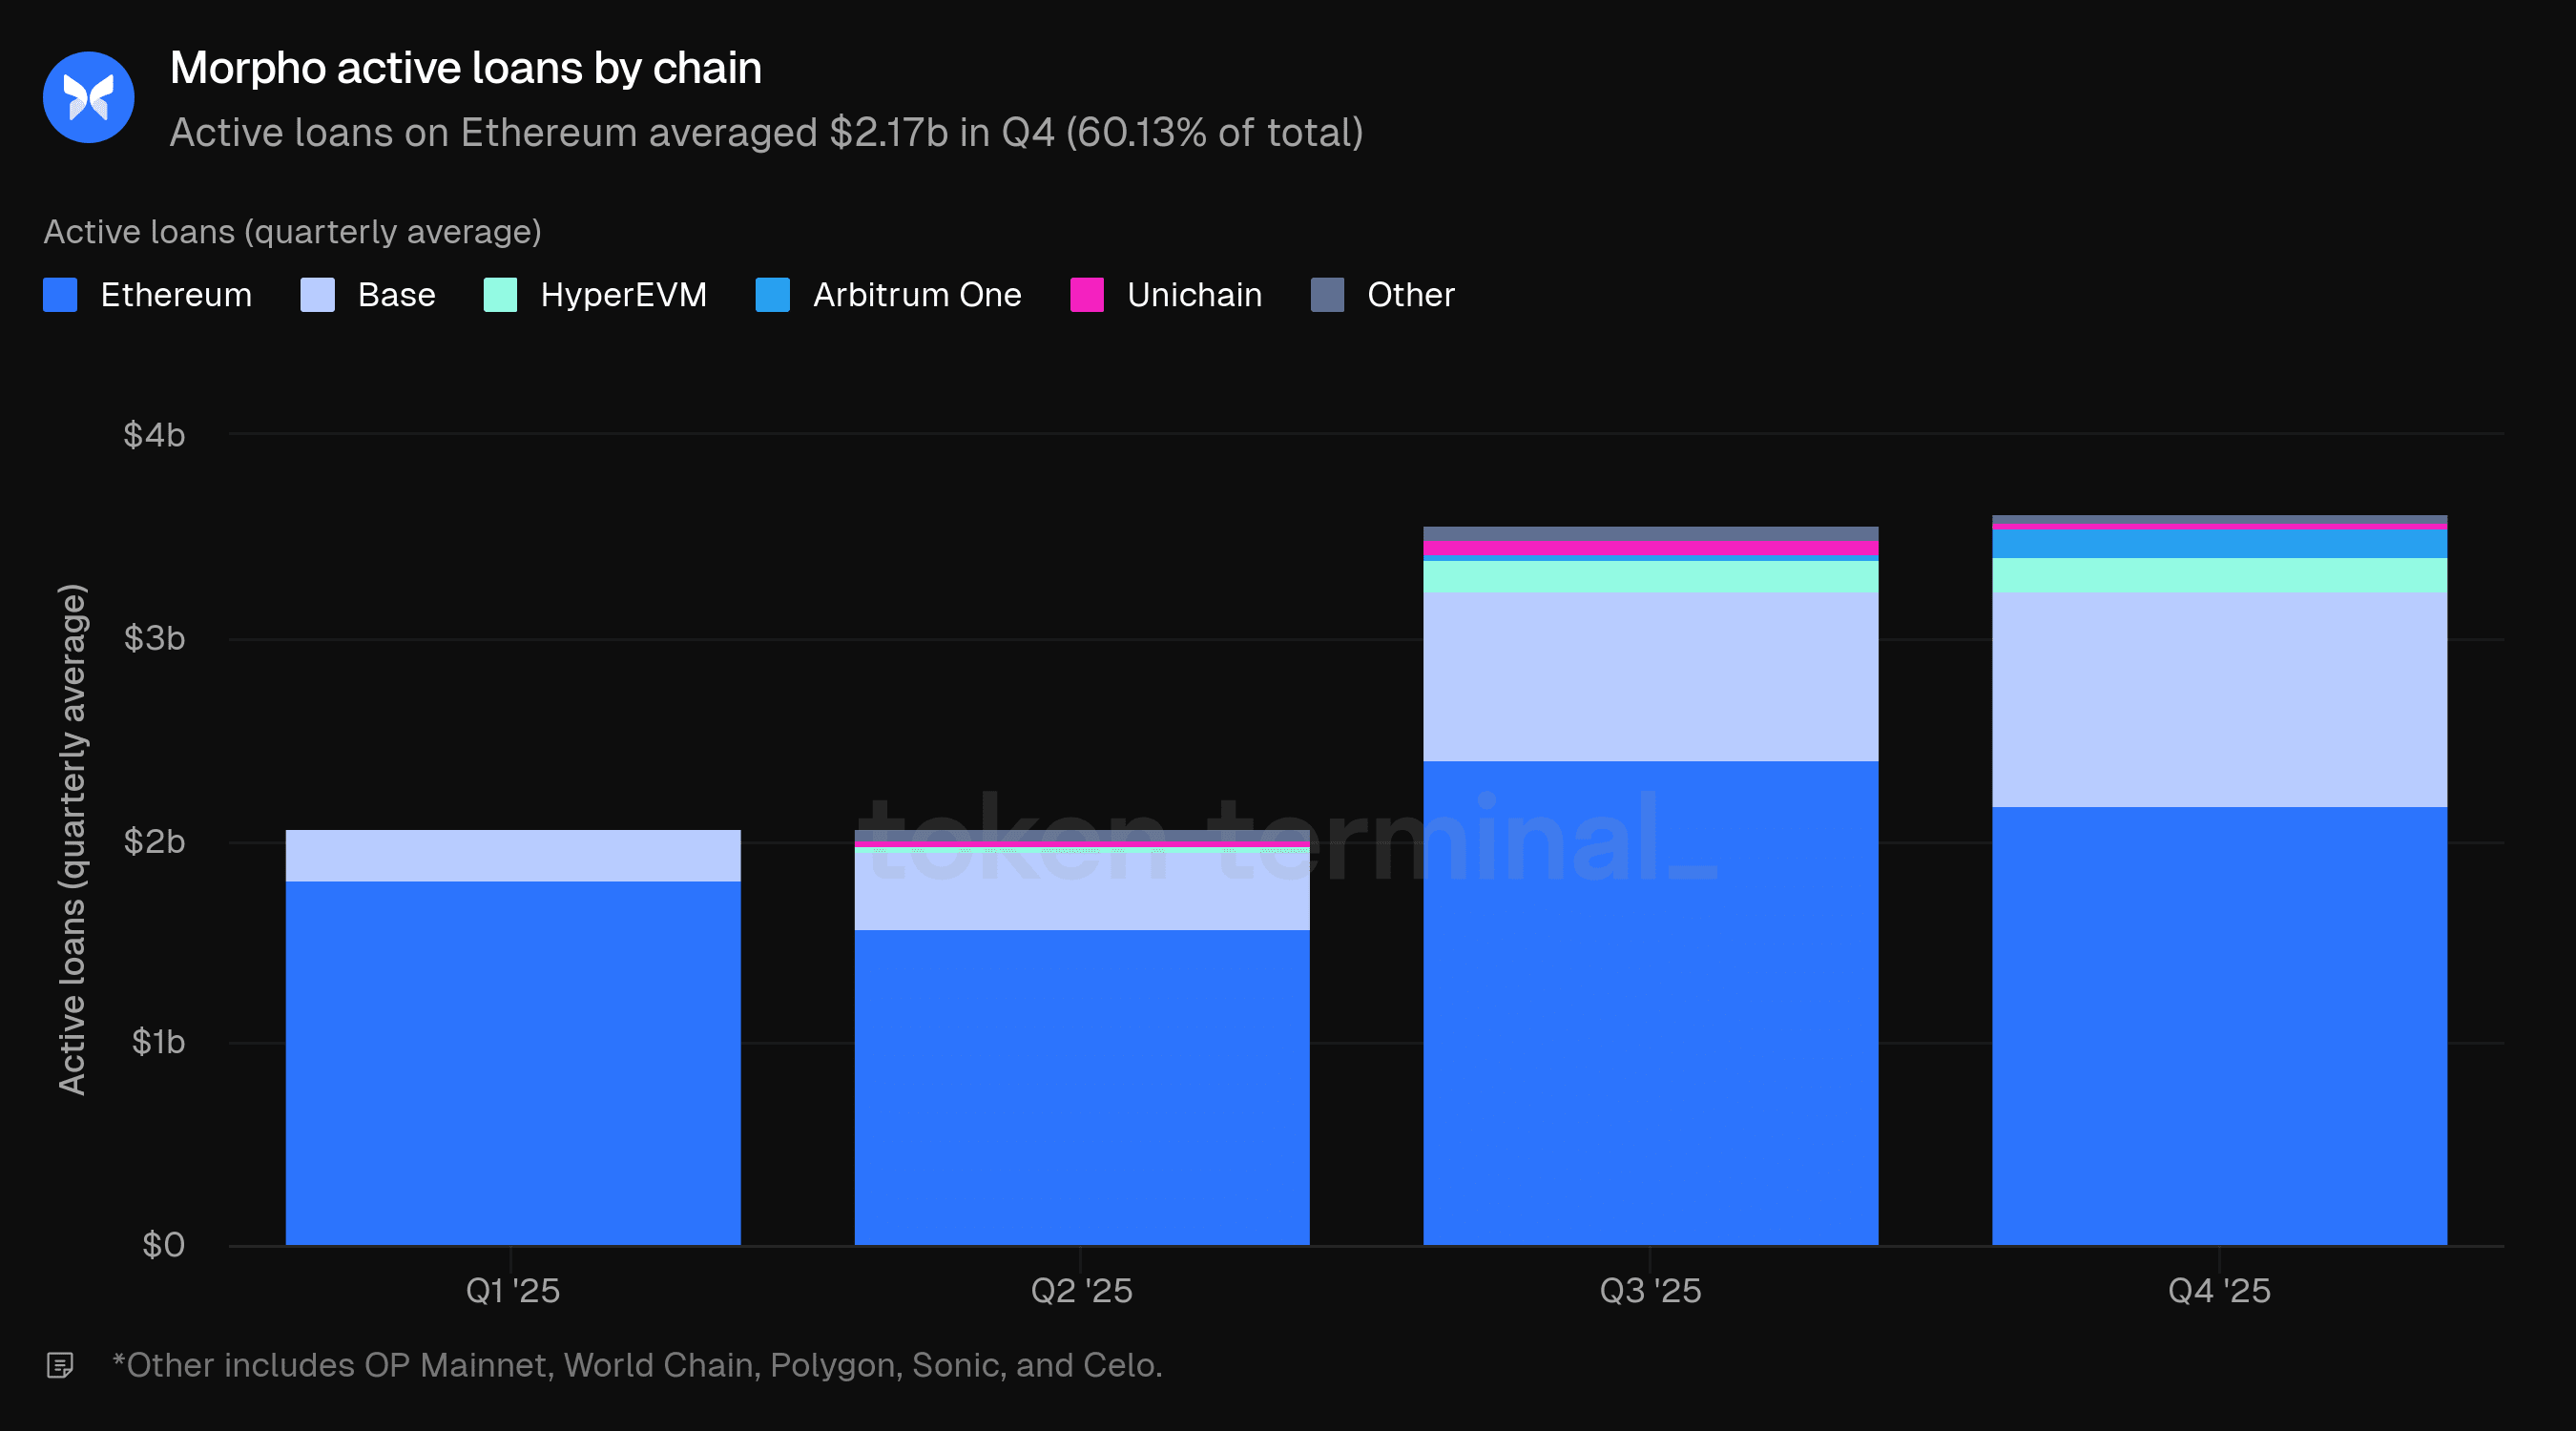This screenshot has width=2576, height=1431.
Task: Click the HyperEVM mint legend square
Action: [500, 295]
